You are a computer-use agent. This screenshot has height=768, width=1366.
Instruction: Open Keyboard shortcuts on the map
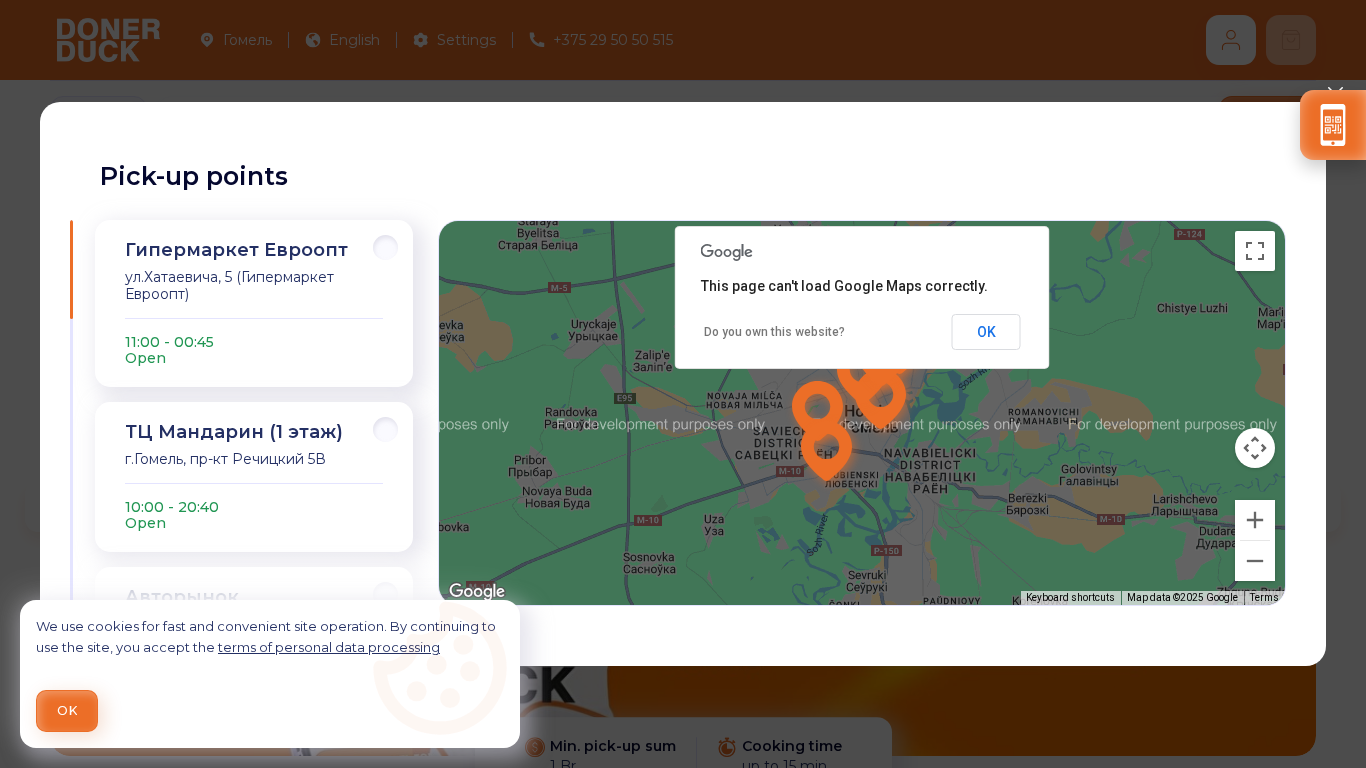click(1070, 598)
